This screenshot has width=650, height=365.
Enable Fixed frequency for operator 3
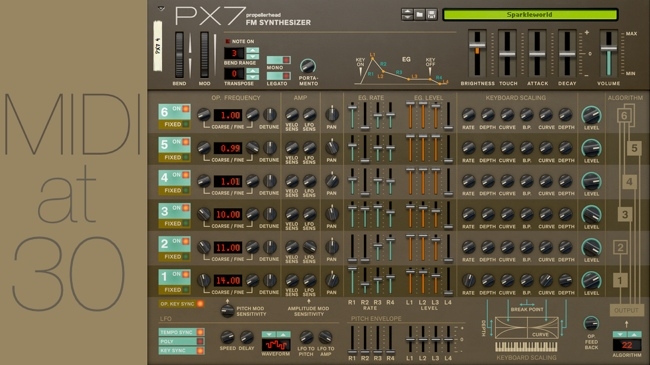[175, 223]
